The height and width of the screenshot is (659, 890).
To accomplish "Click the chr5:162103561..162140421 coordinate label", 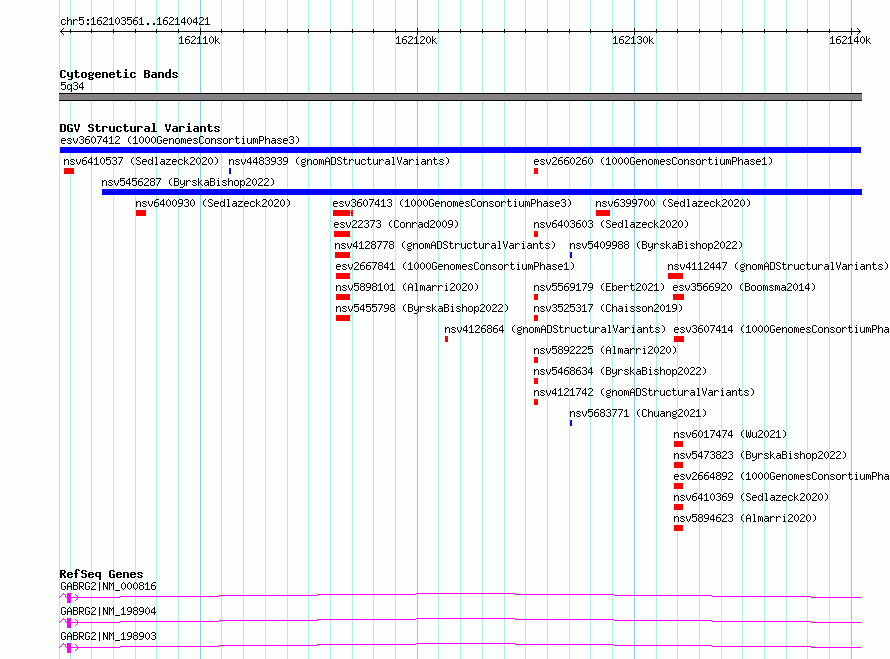I will [135, 22].
